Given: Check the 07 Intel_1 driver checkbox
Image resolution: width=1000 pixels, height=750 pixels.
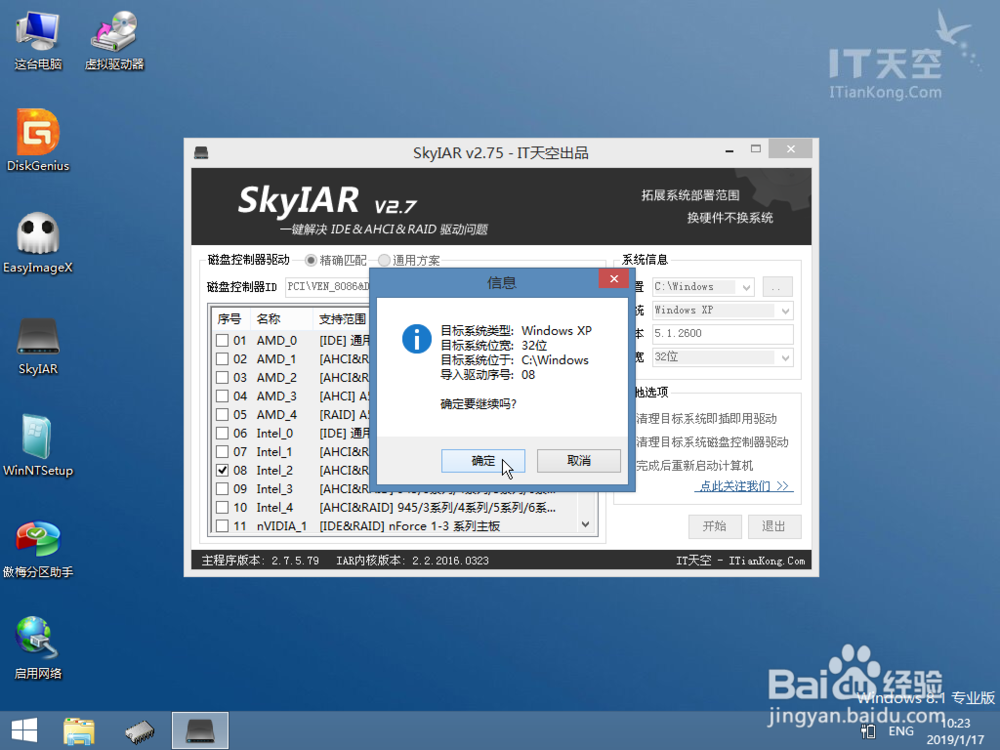Looking at the screenshot, I should [222, 452].
